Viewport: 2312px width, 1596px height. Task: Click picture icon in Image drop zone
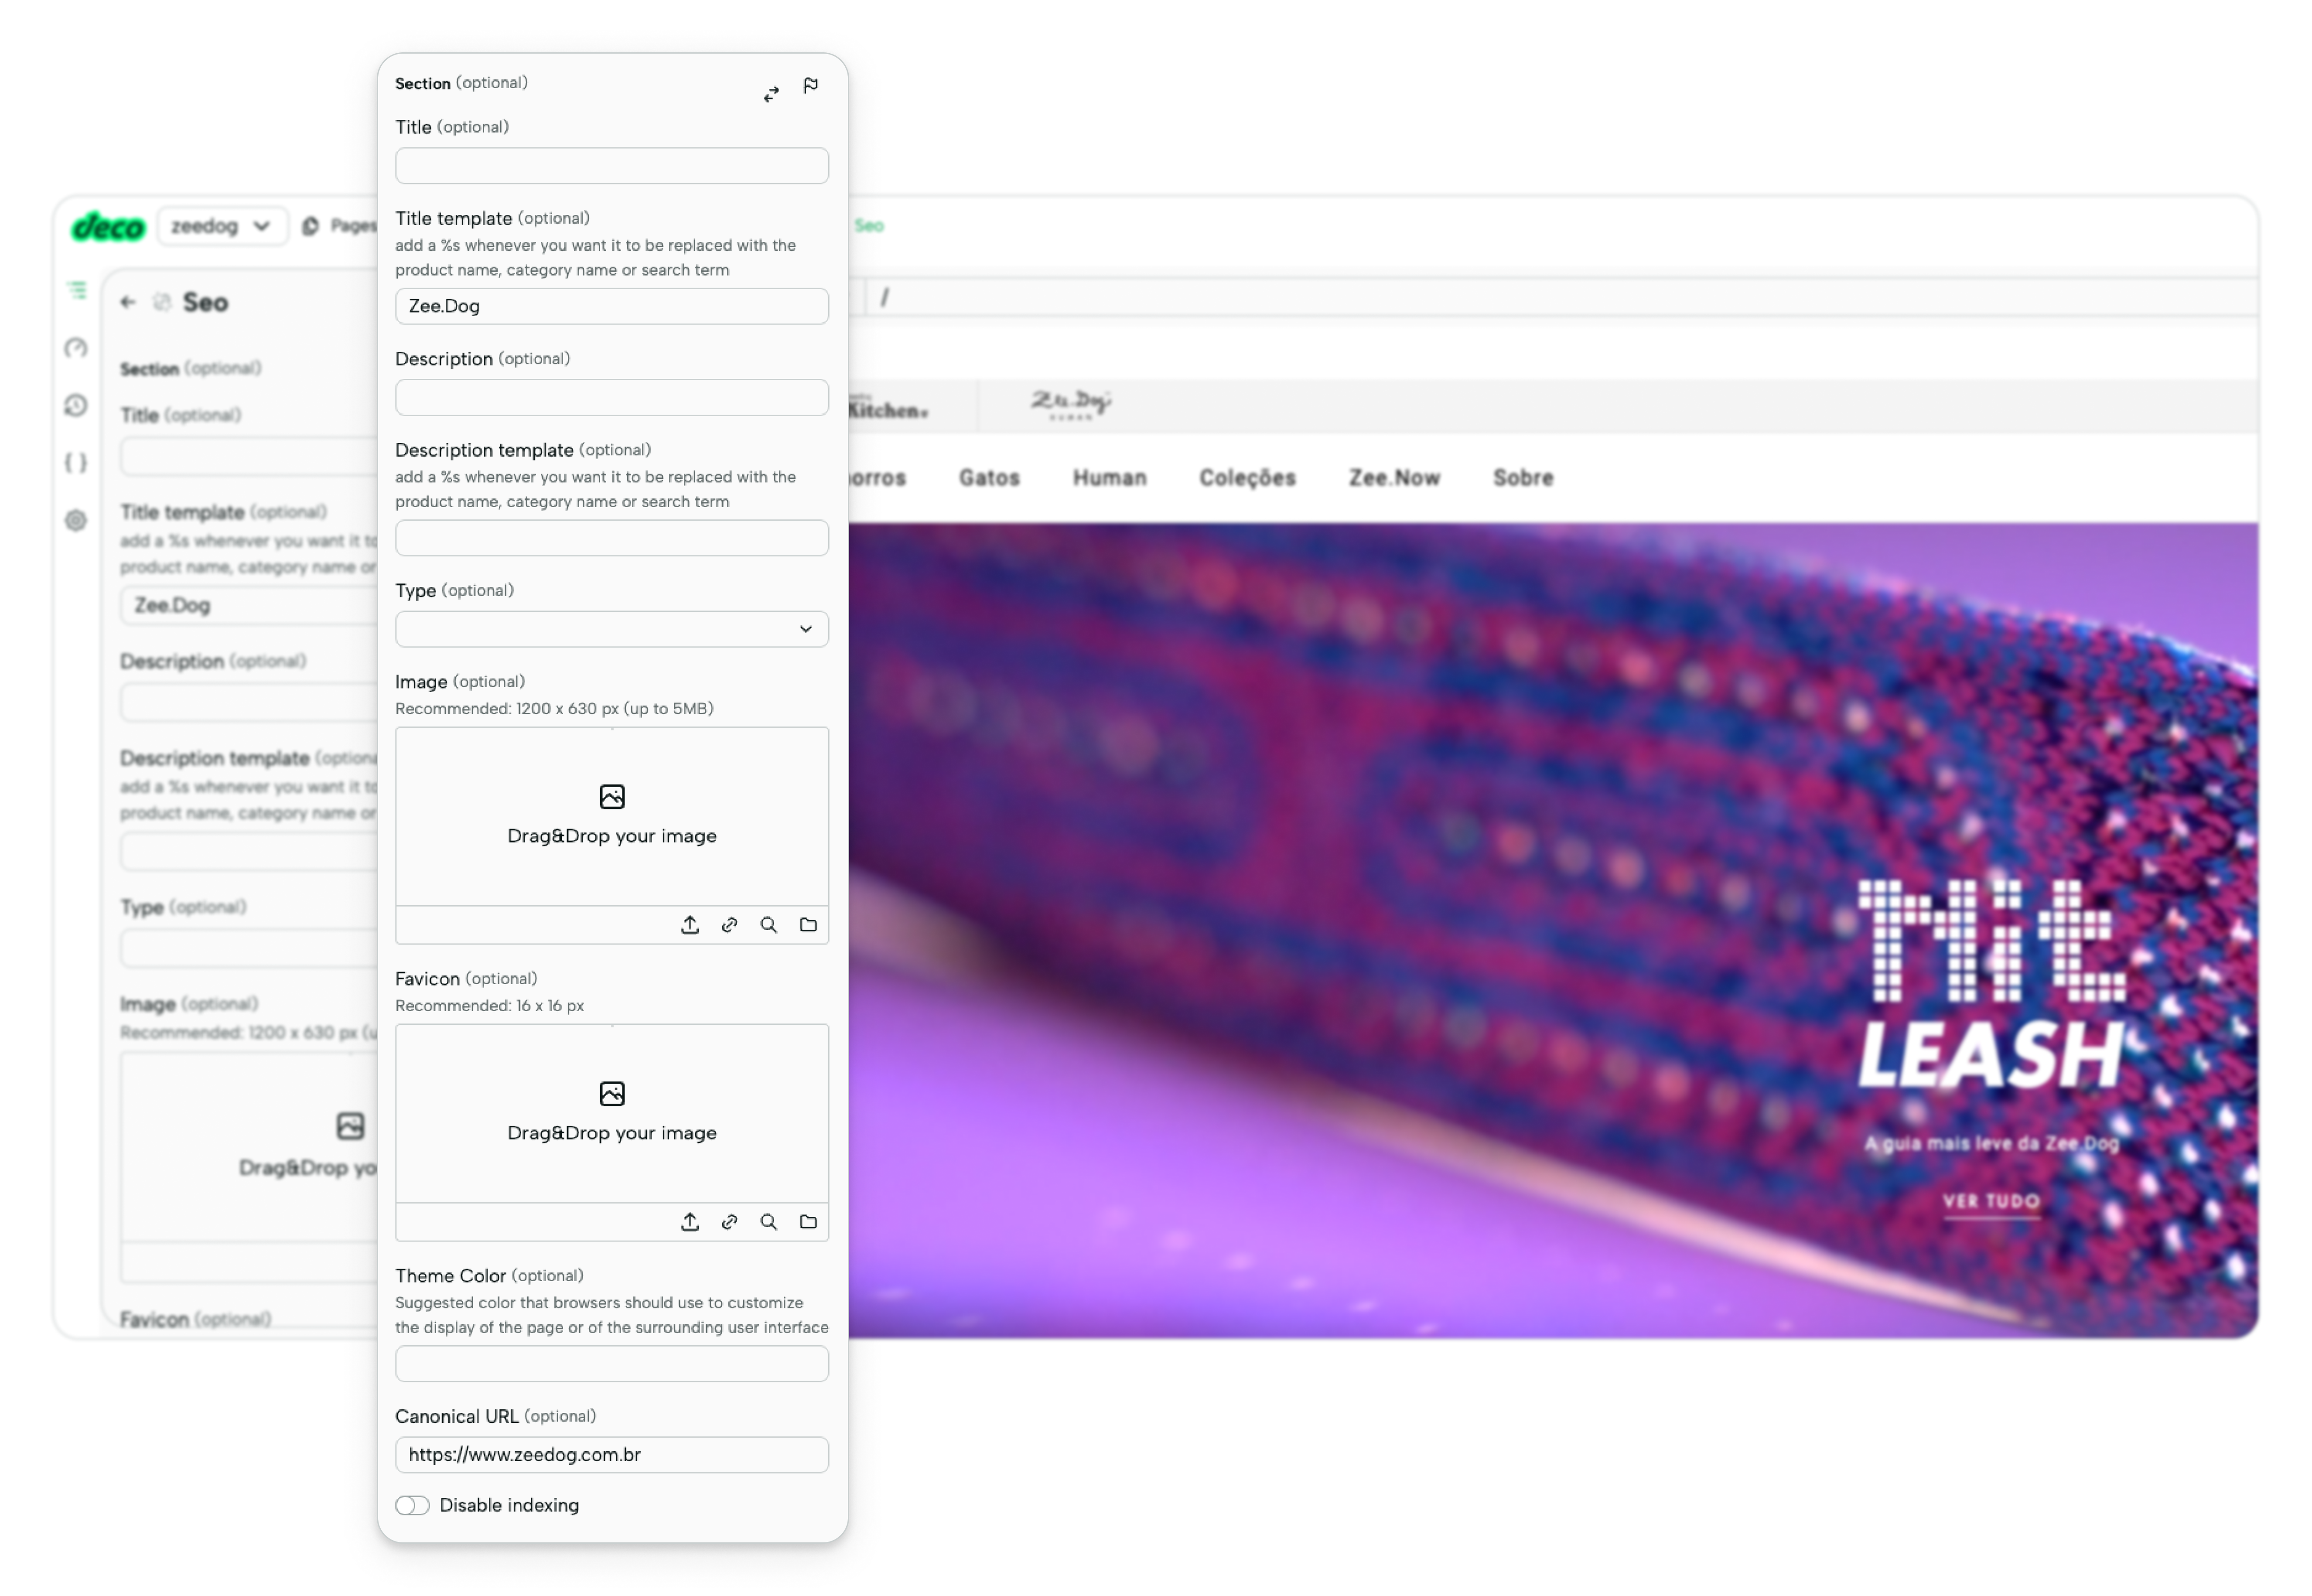point(612,797)
